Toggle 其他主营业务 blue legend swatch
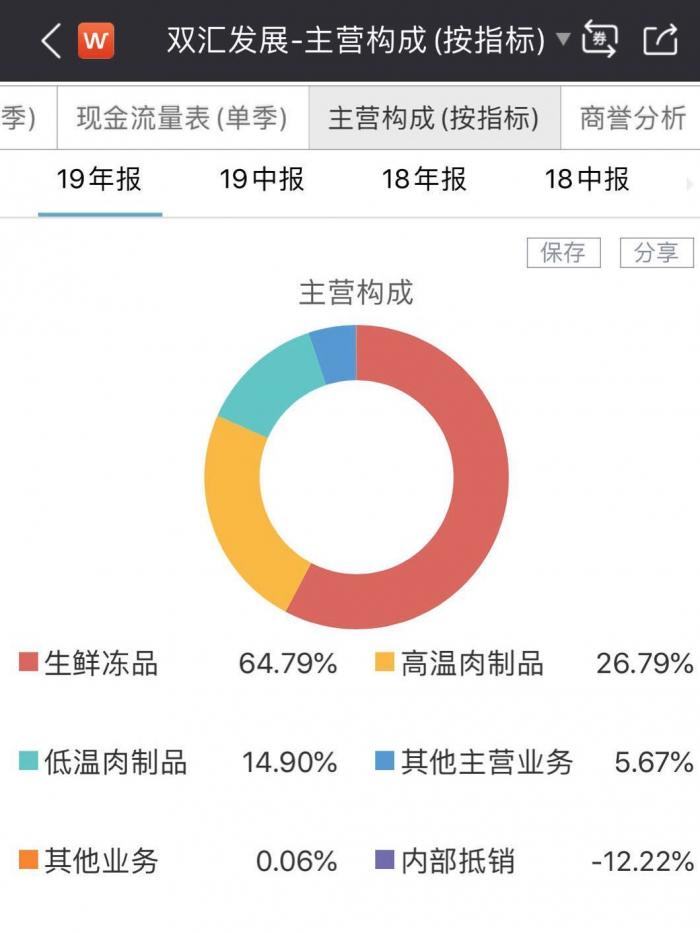Viewport: 700px width, 933px height. 385,763
